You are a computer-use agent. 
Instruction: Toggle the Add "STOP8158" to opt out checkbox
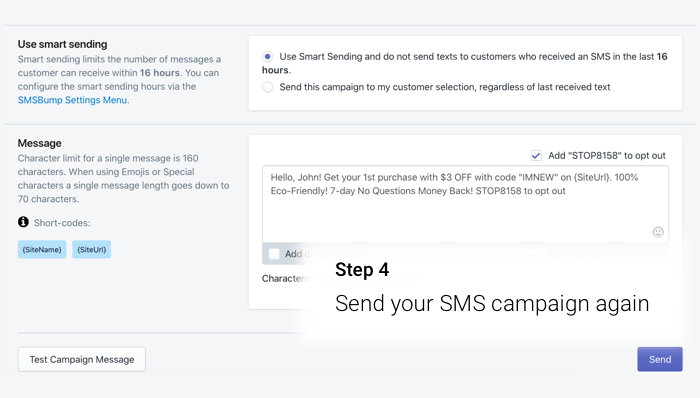pyautogui.click(x=536, y=156)
